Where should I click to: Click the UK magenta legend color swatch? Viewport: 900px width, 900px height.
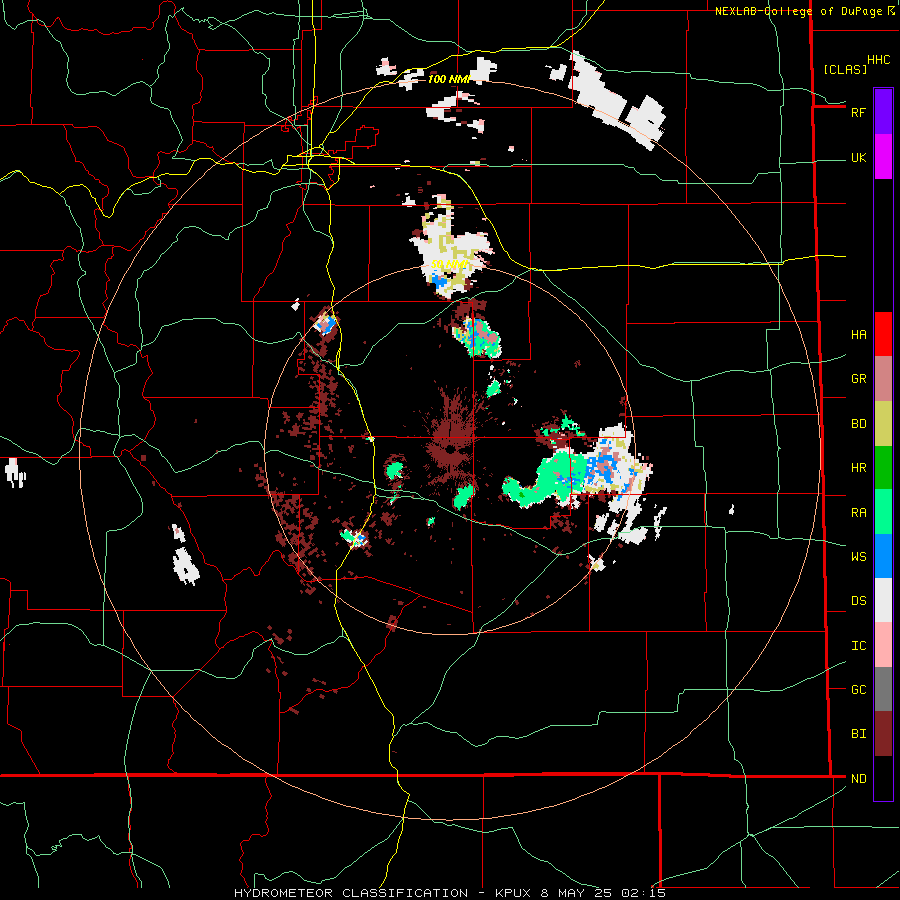[x=883, y=157]
